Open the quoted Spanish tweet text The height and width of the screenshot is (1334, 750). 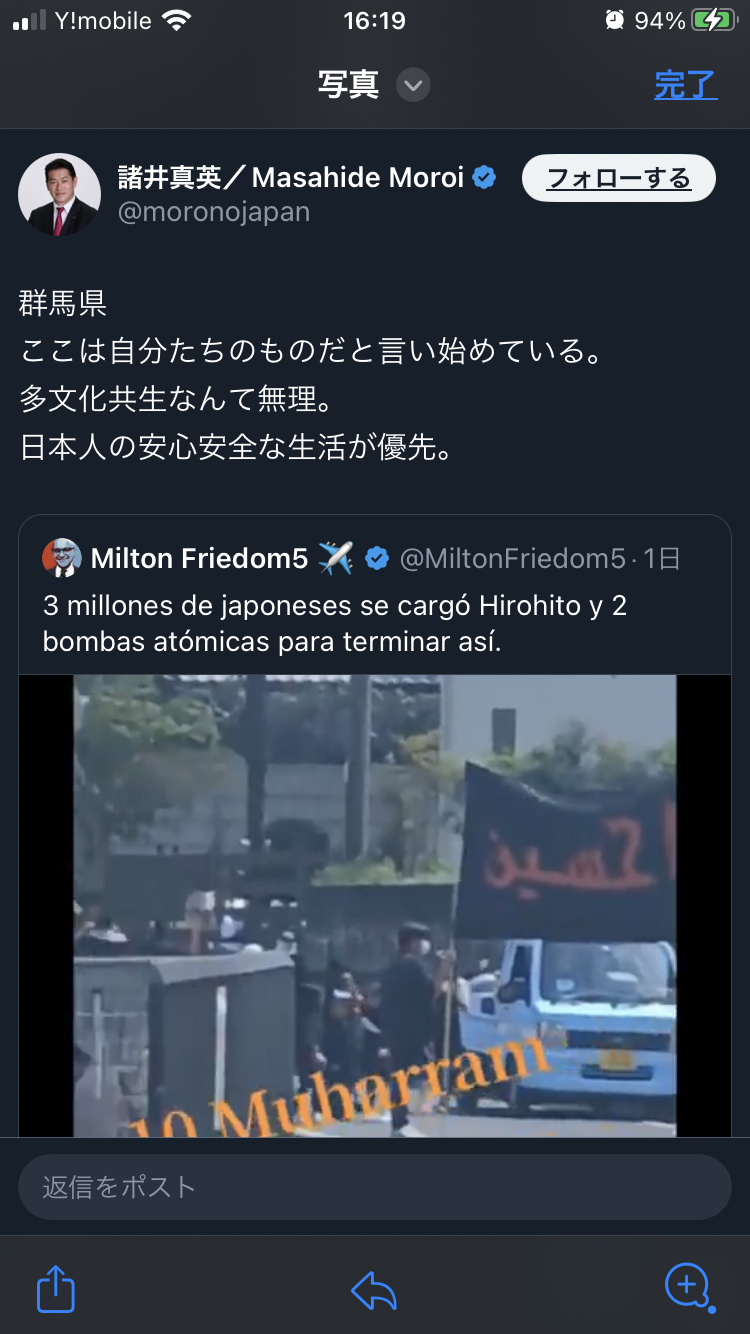click(x=335, y=623)
